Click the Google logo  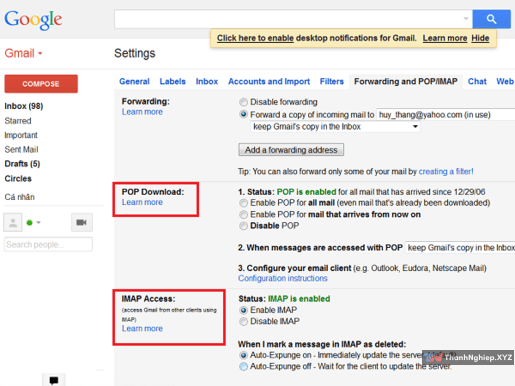point(33,19)
